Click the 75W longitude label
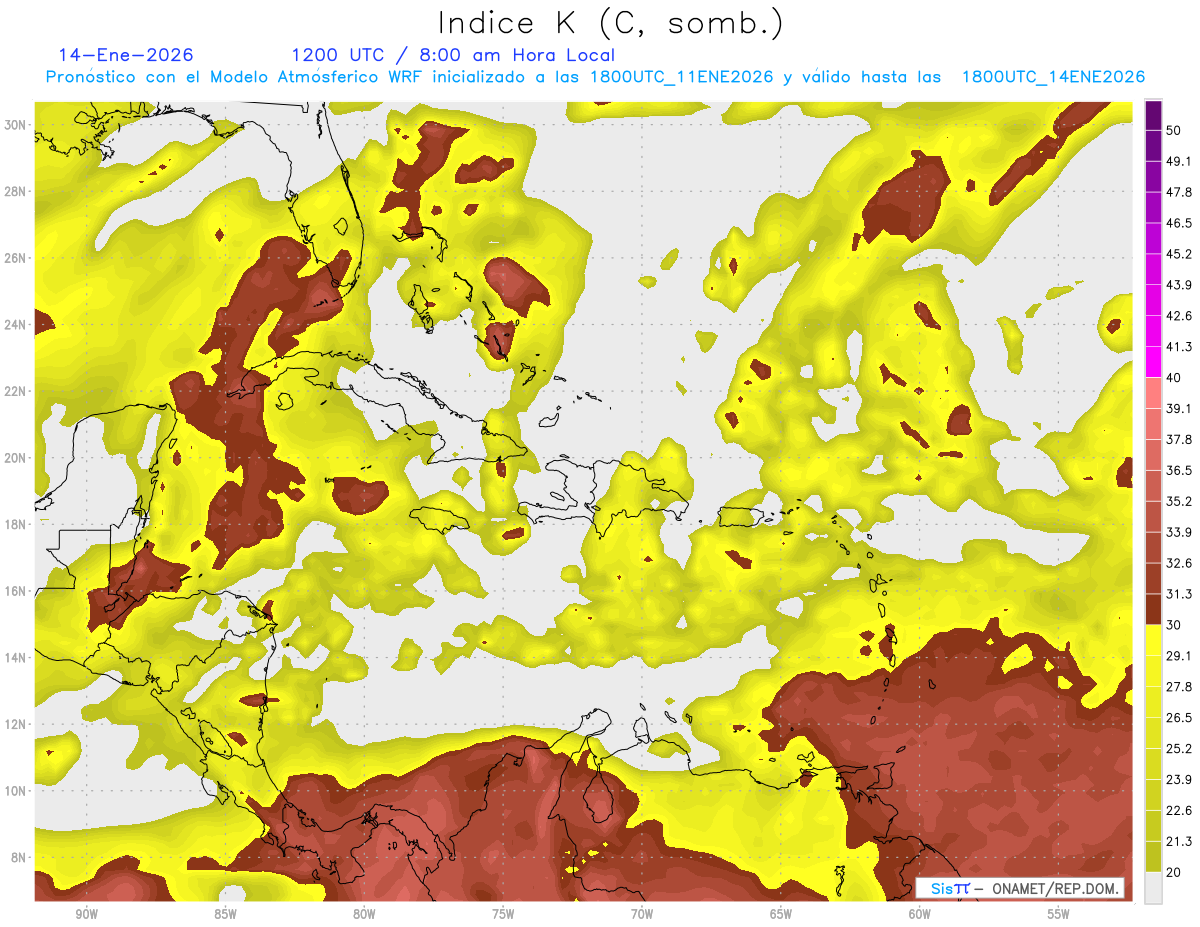 coord(503,914)
